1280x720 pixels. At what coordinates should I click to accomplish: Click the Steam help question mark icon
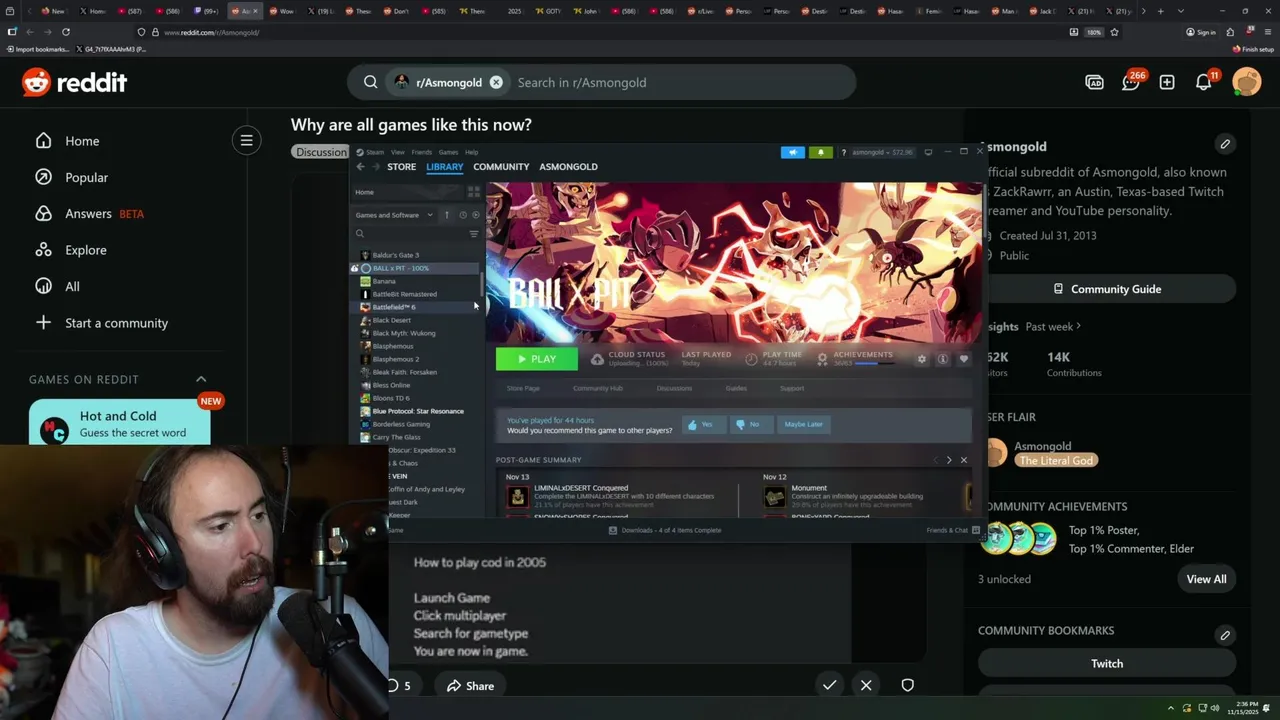tap(843, 152)
